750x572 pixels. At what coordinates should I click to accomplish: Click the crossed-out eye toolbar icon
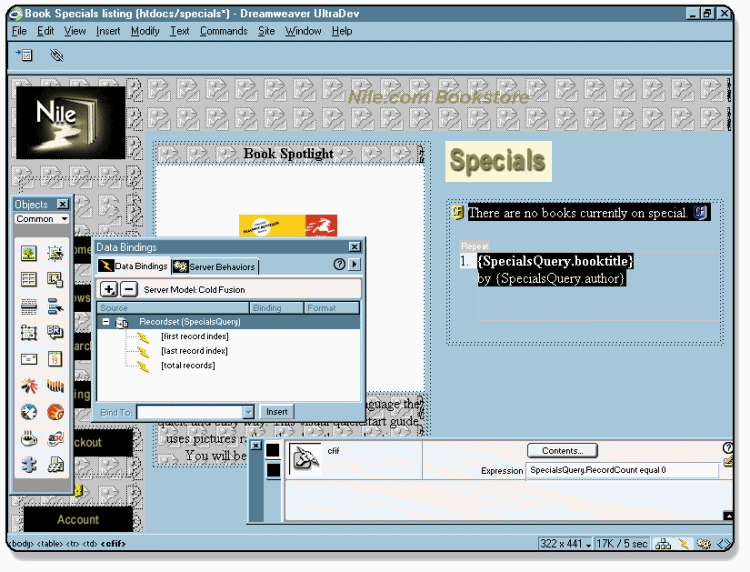(56, 55)
